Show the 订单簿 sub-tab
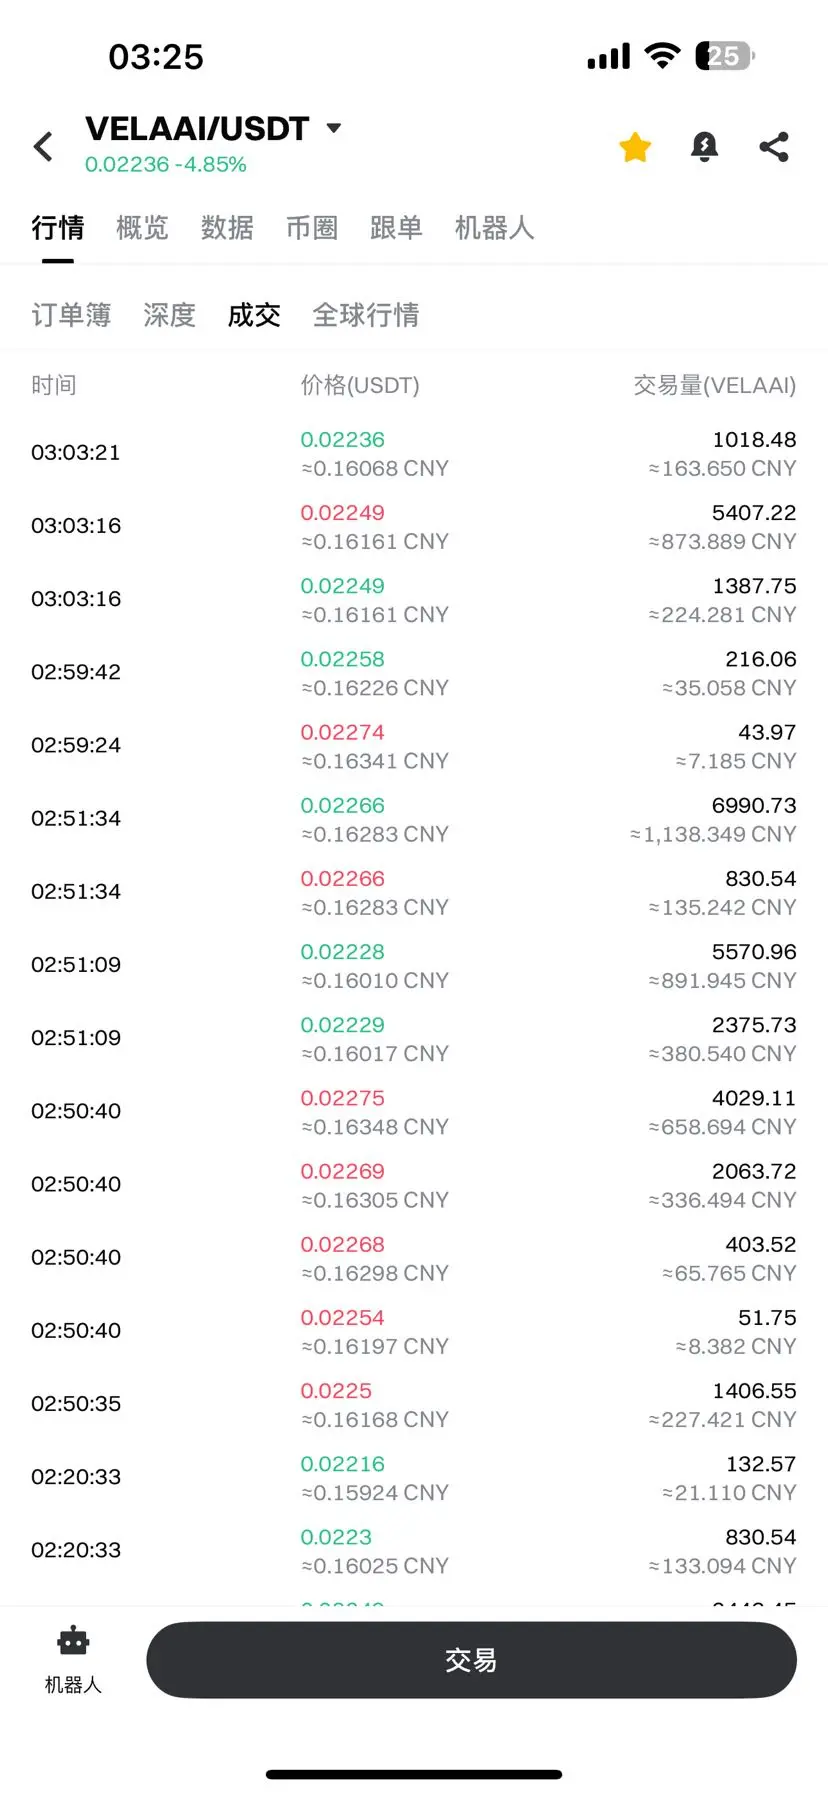The width and height of the screenshot is (828, 1795). point(71,315)
